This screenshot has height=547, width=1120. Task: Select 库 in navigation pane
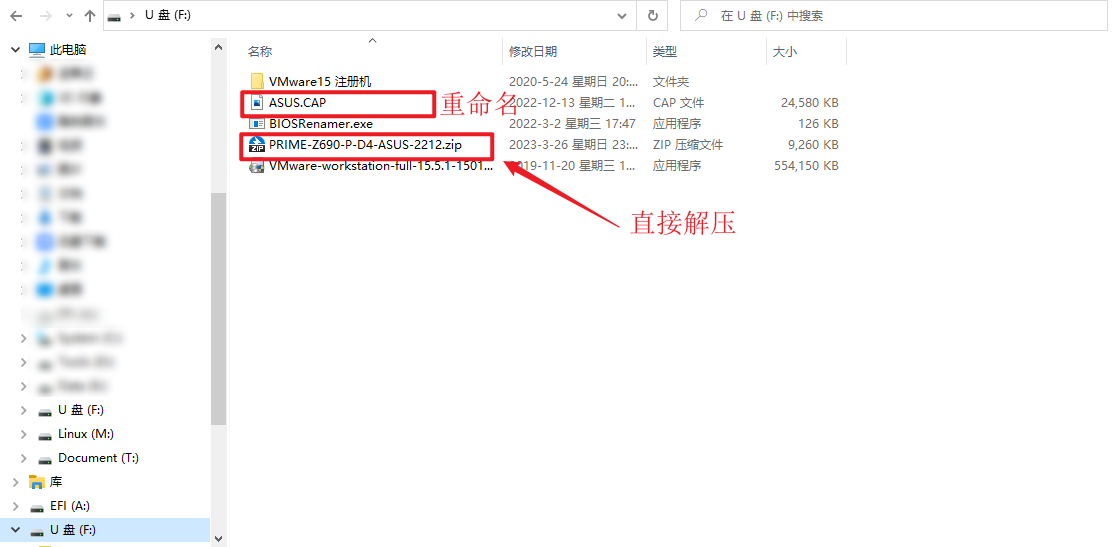click(x=56, y=482)
